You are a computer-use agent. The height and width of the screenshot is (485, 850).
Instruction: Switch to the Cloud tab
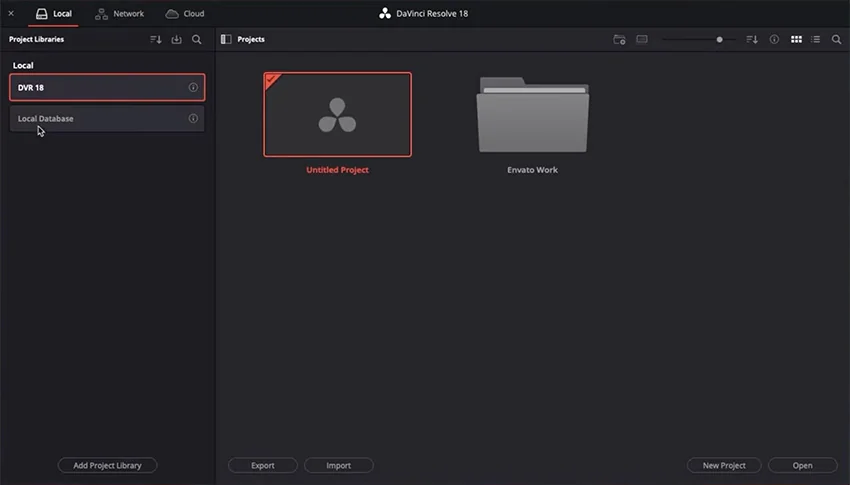tap(185, 14)
